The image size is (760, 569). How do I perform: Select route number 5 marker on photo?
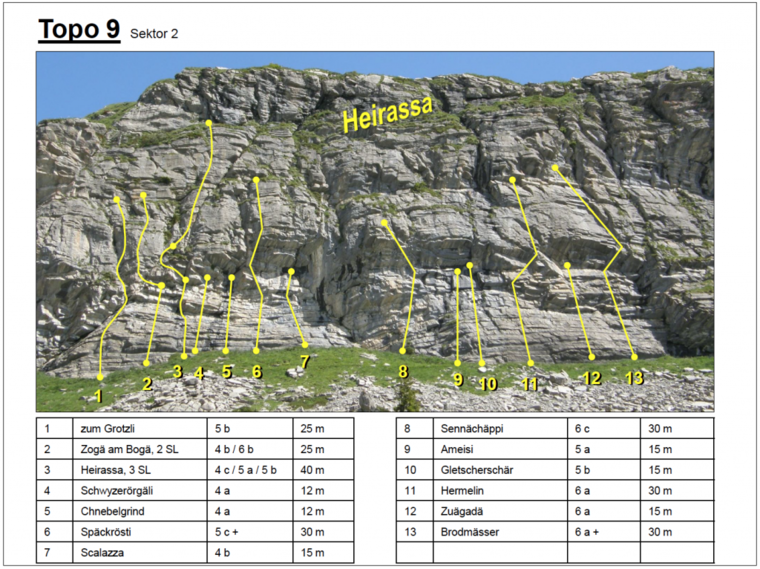(x=226, y=372)
